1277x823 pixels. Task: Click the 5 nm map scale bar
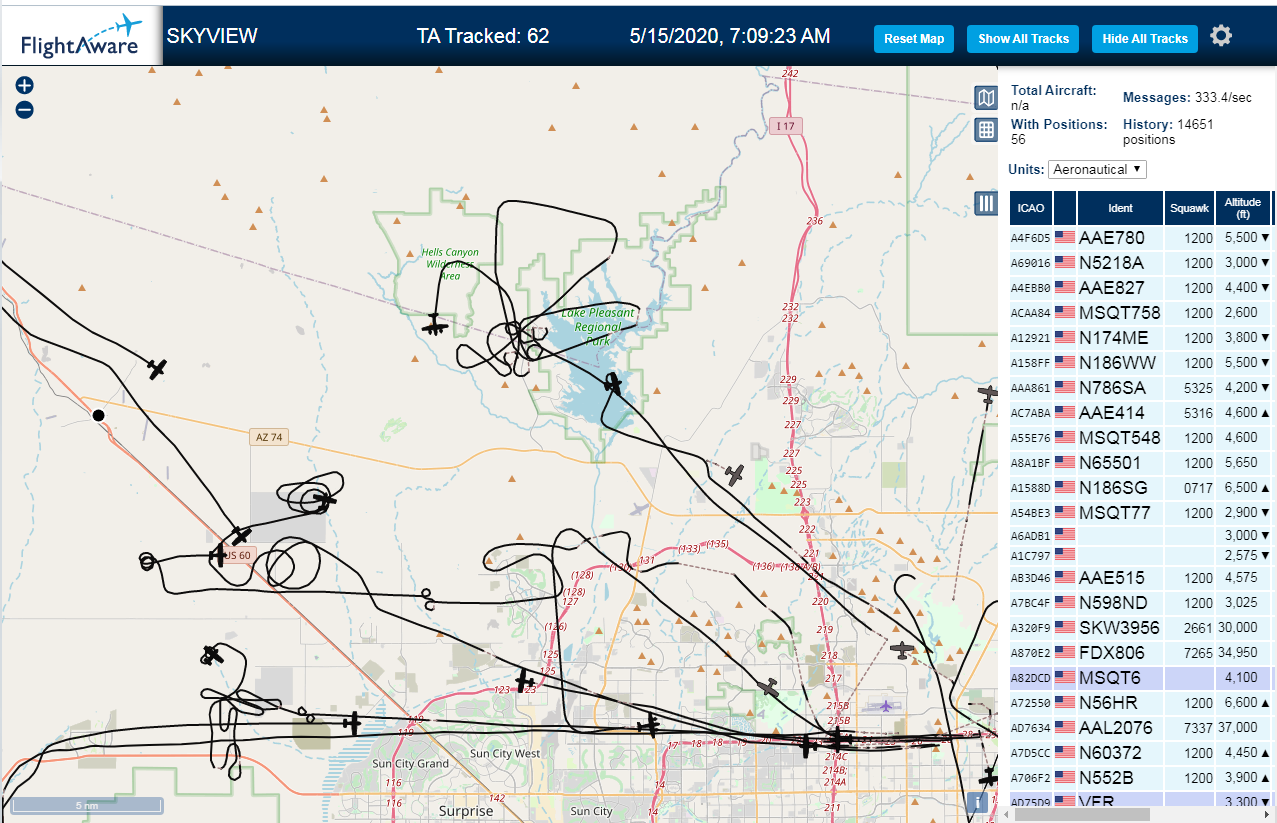pyautogui.click(x=87, y=805)
